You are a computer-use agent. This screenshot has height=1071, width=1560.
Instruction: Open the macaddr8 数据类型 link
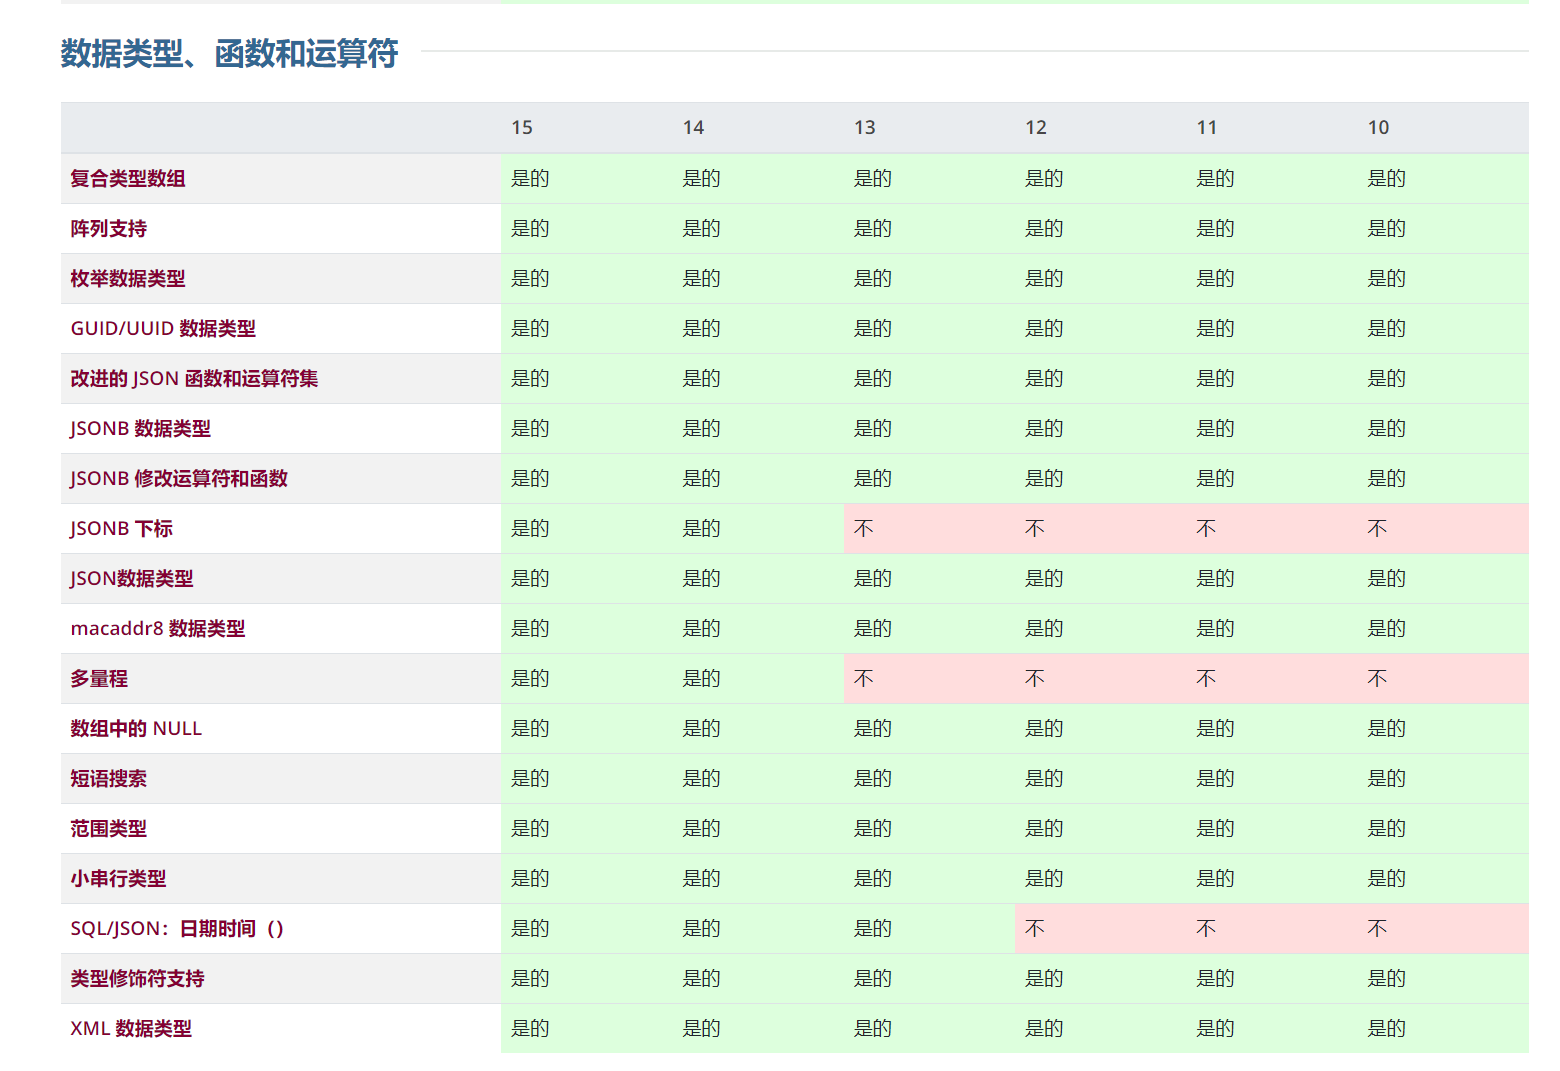tap(158, 629)
